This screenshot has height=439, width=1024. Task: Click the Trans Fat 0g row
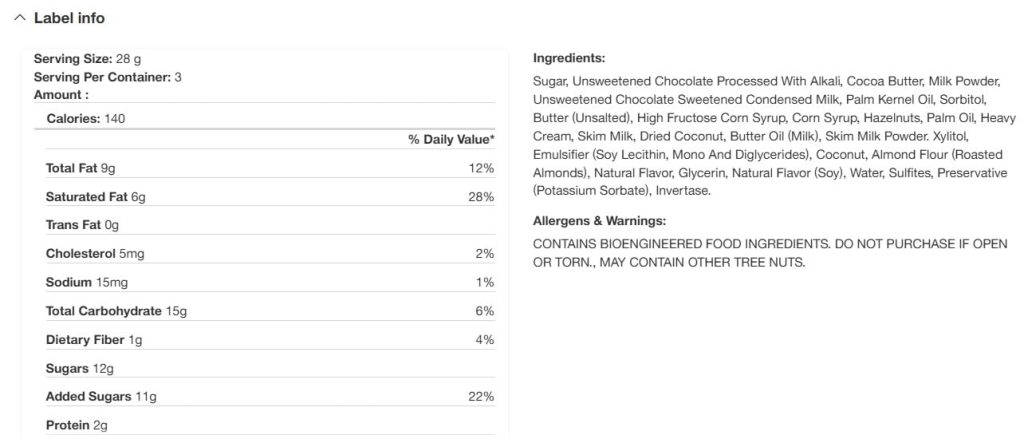[264, 225]
